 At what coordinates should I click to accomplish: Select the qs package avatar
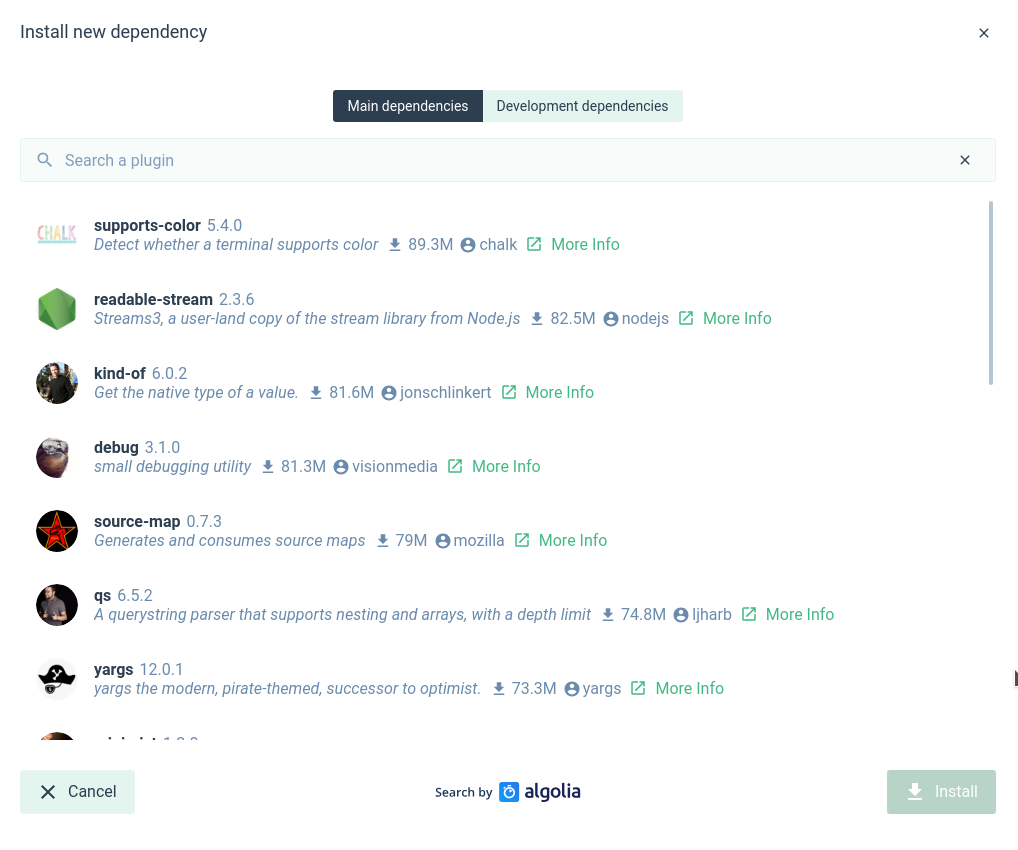(57, 605)
